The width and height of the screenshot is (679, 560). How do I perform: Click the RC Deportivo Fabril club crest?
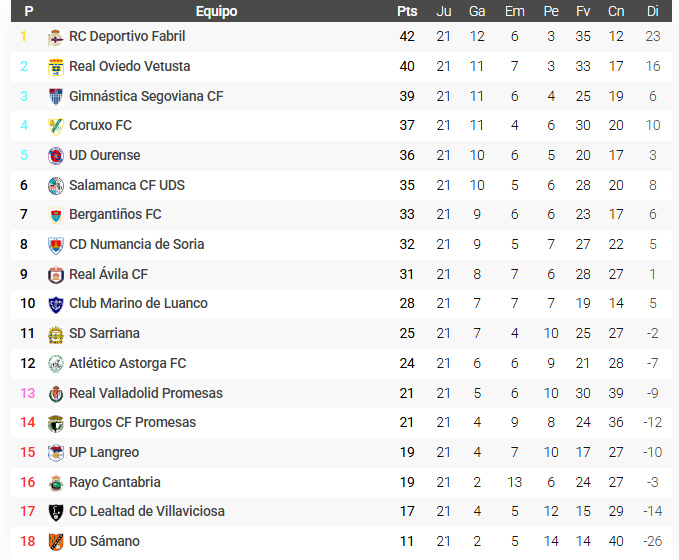pyautogui.click(x=56, y=37)
